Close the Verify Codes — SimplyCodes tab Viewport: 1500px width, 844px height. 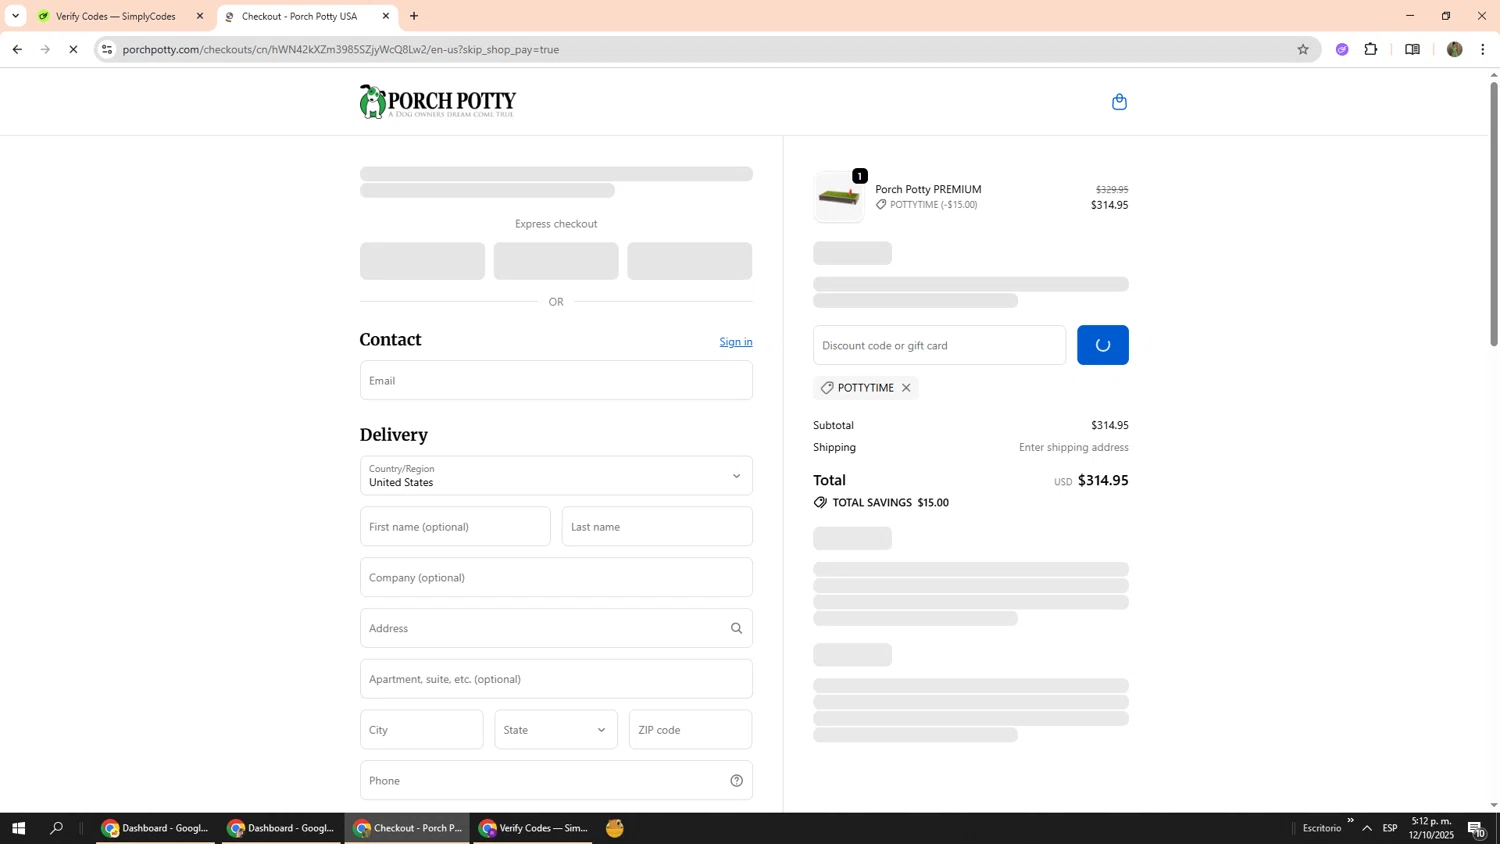[200, 16]
